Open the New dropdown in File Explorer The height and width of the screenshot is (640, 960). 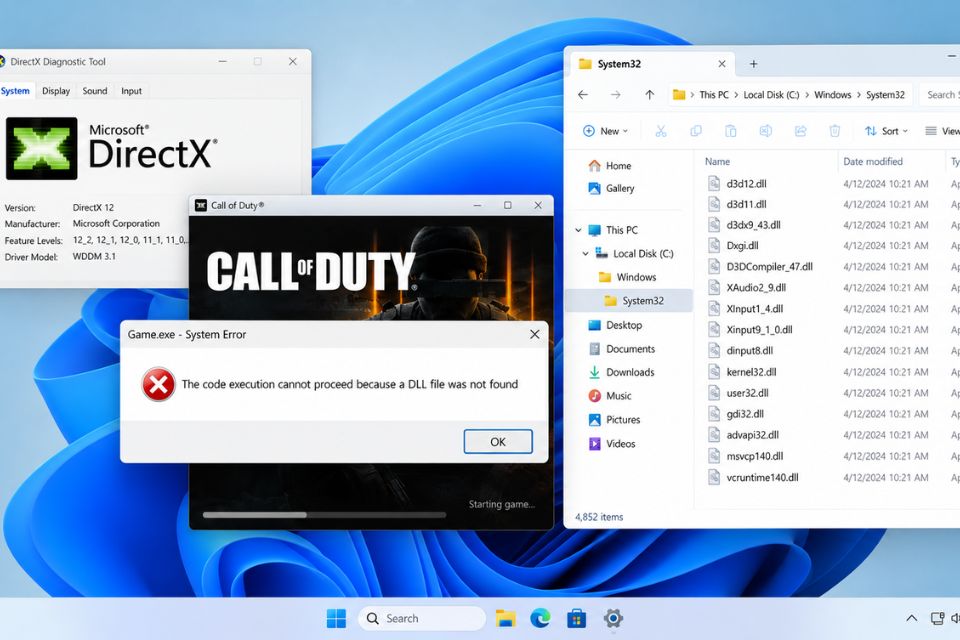tap(605, 131)
